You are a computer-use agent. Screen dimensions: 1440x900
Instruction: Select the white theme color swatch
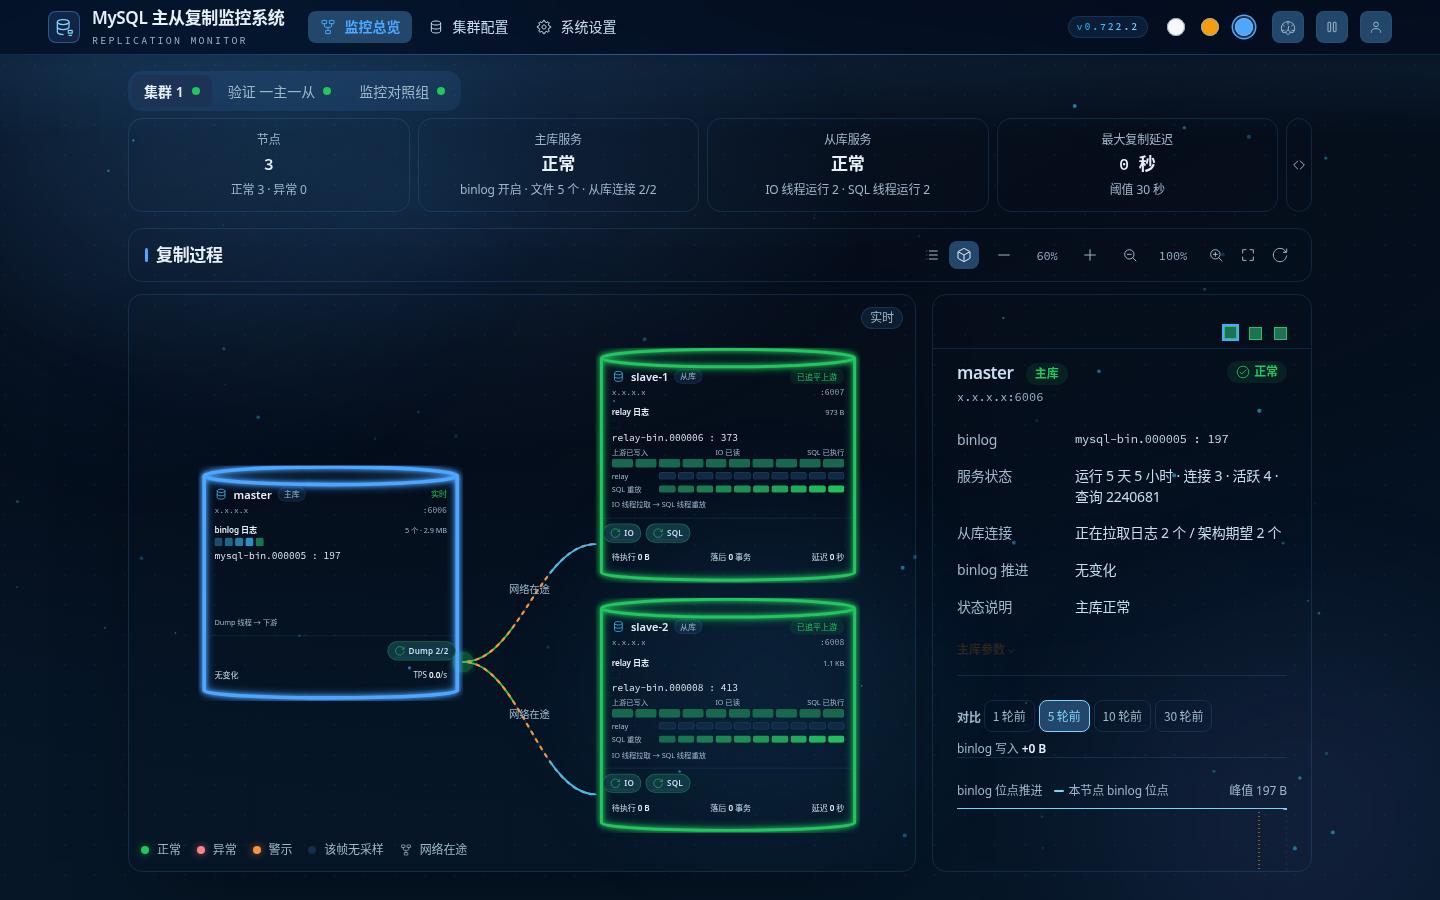pyautogui.click(x=1176, y=27)
